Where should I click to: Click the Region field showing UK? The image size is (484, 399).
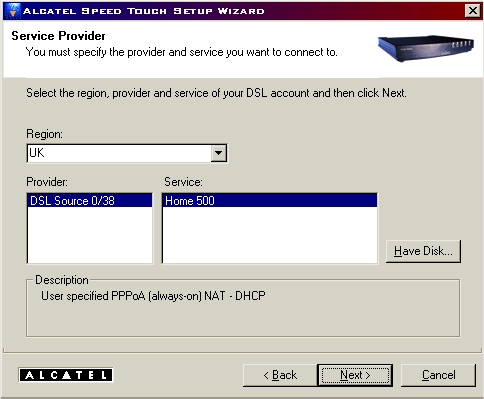pos(127,153)
